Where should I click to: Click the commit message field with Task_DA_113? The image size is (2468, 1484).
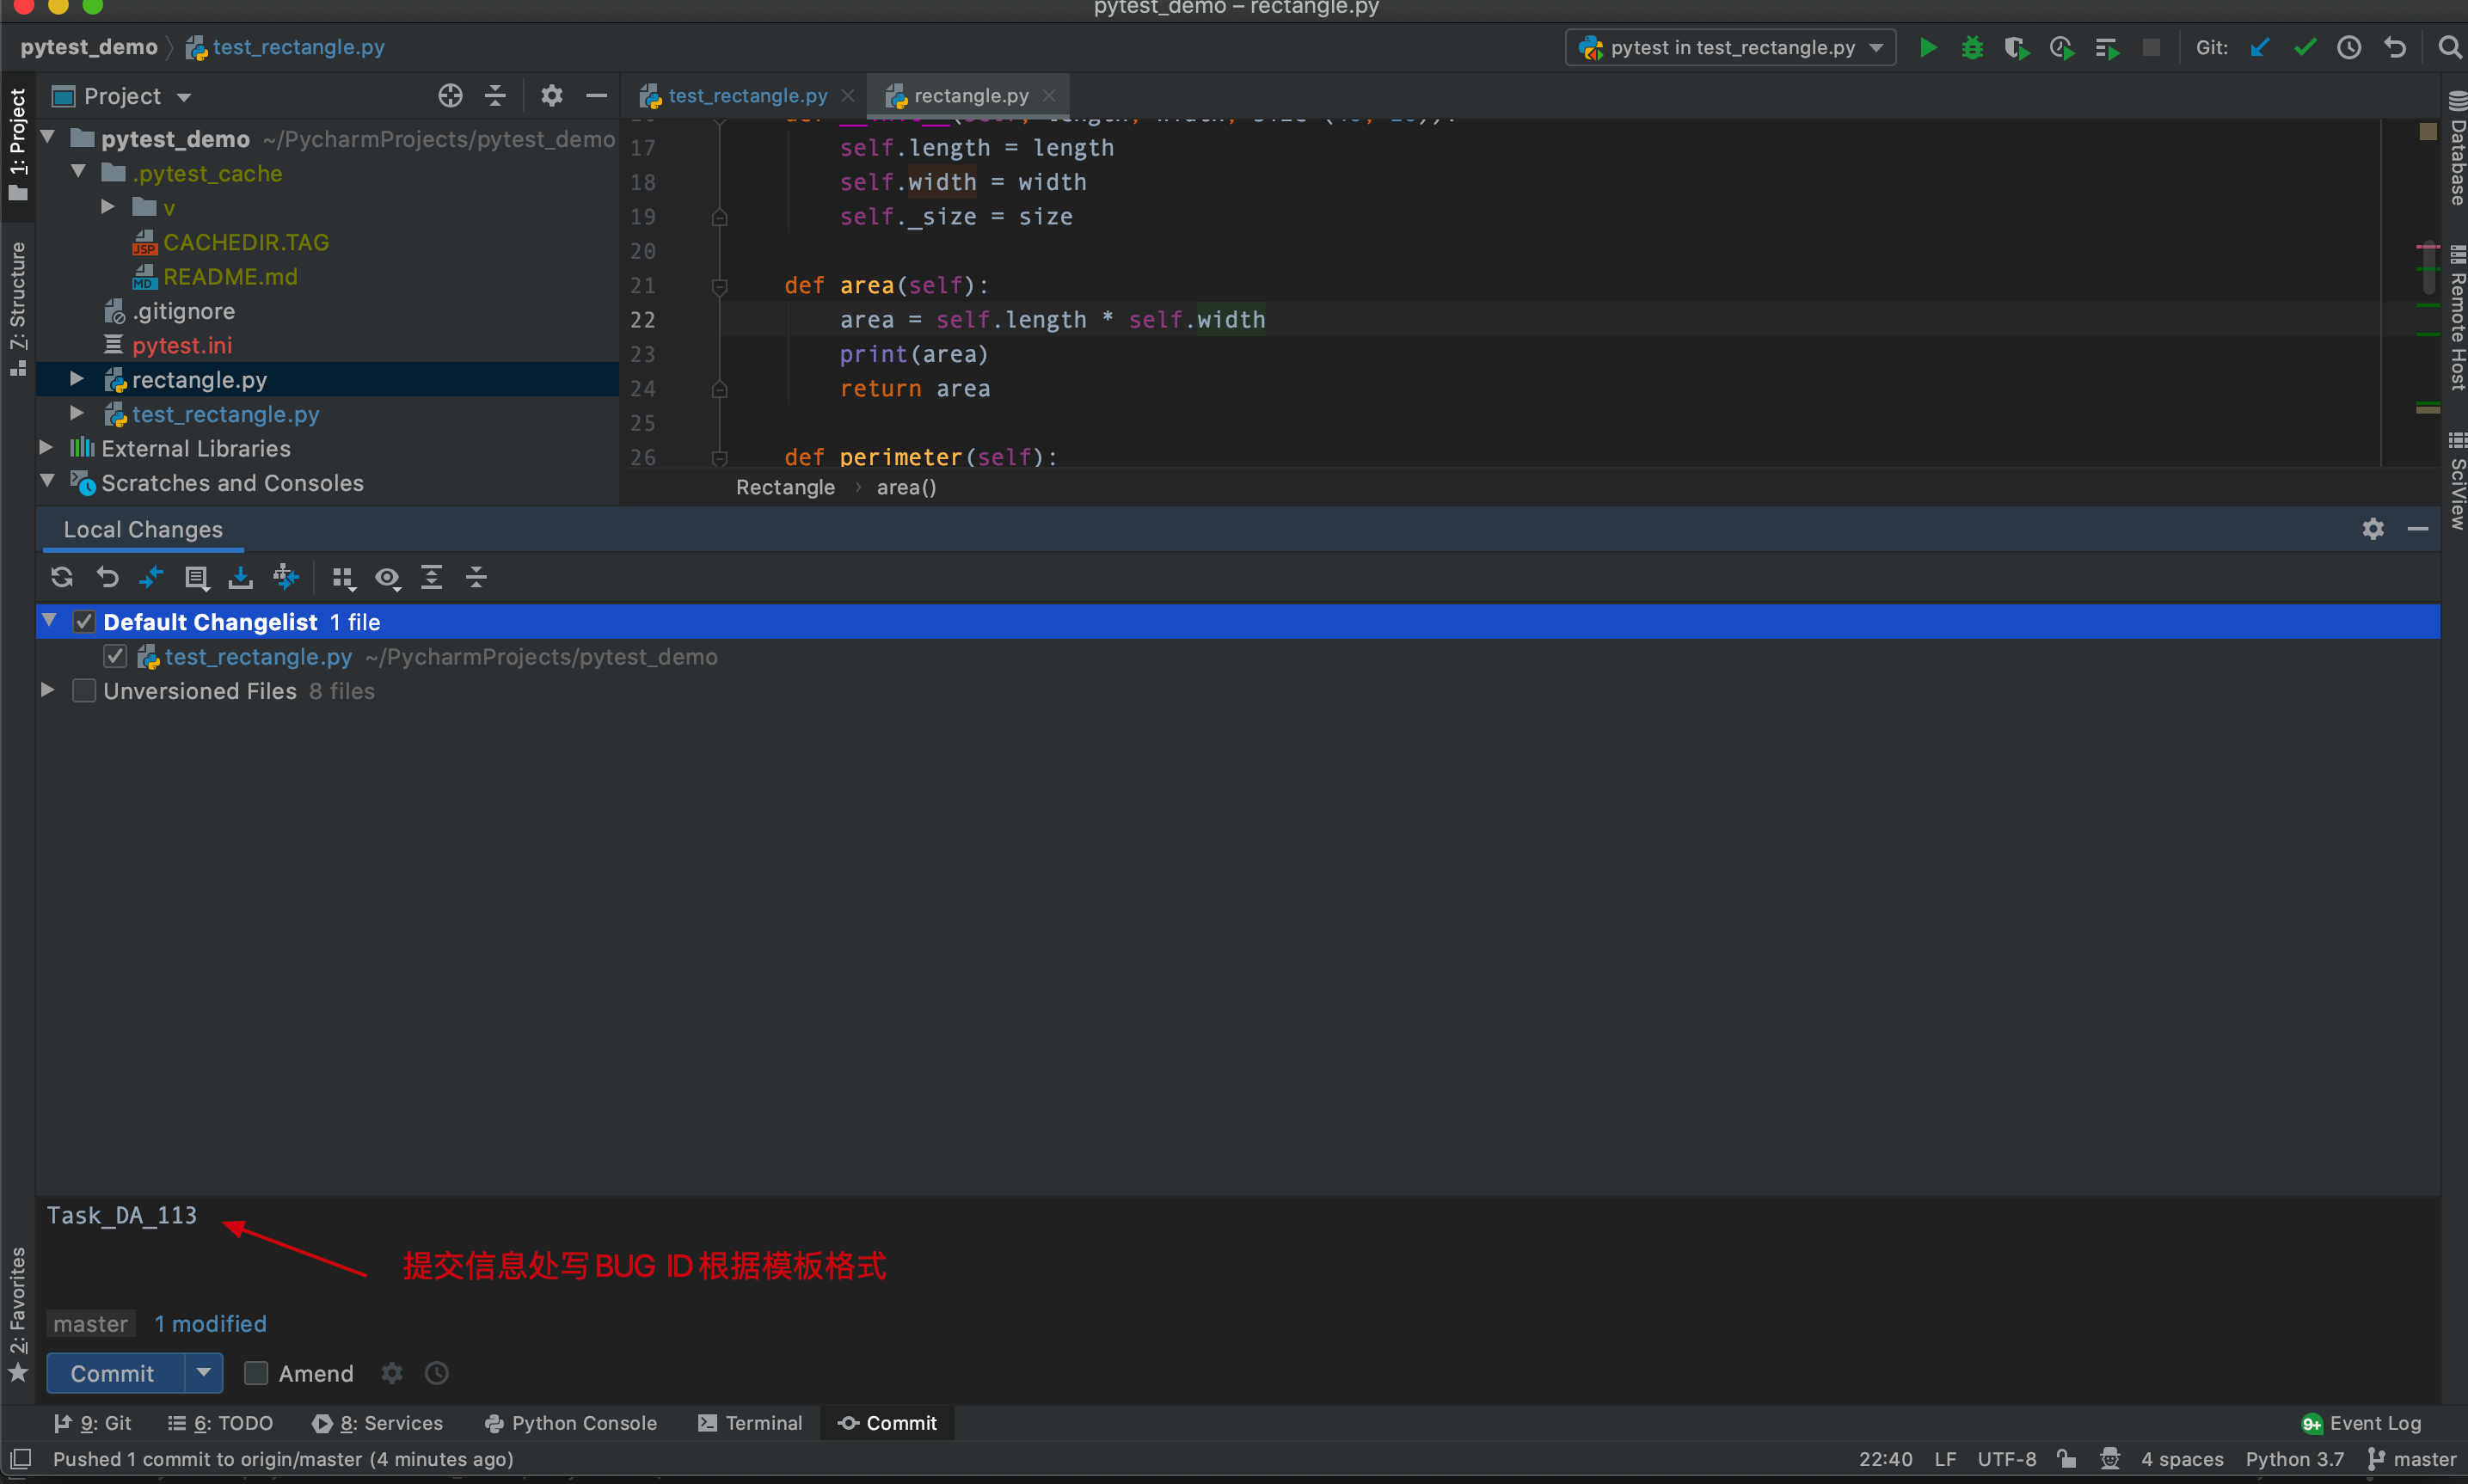click(1238, 1248)
